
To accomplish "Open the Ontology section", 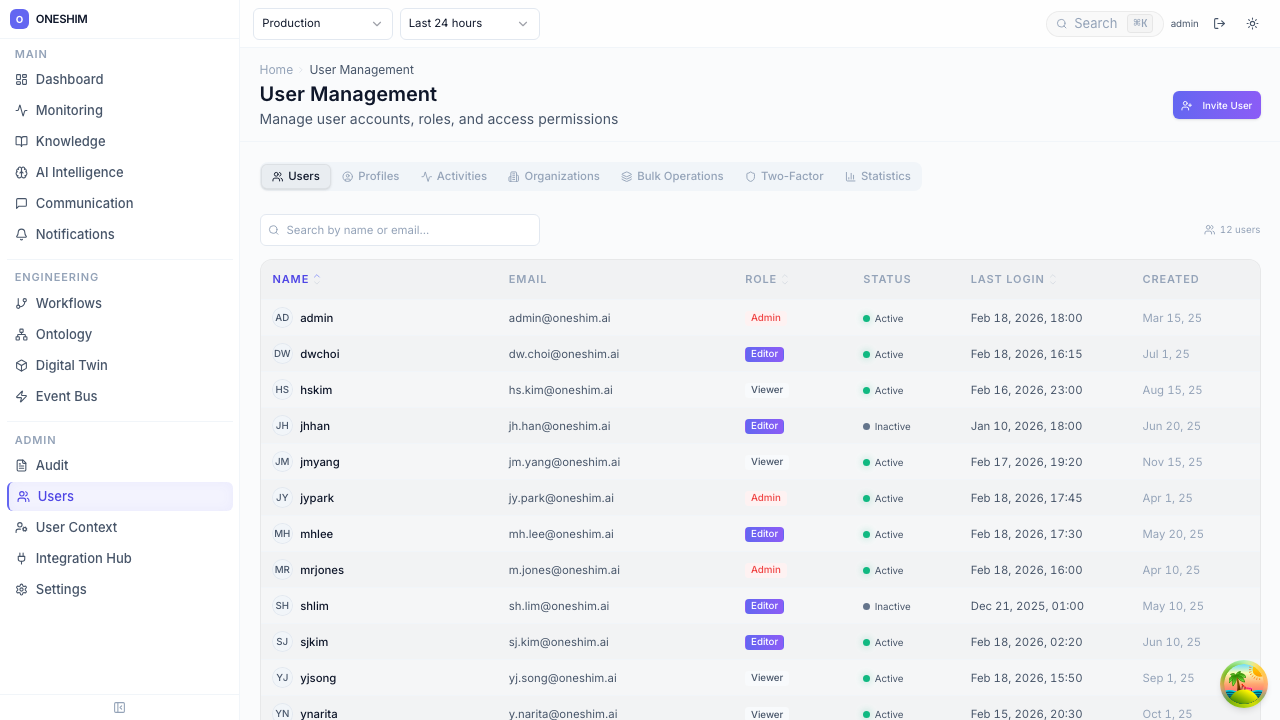I will tap(63, 334).
